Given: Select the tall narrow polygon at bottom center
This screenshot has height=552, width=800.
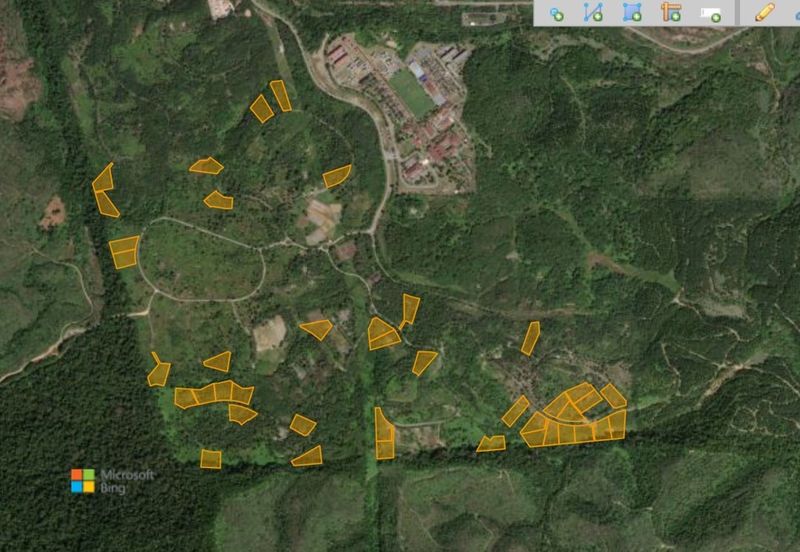Looking at the screenshot, I should (384, 434).
